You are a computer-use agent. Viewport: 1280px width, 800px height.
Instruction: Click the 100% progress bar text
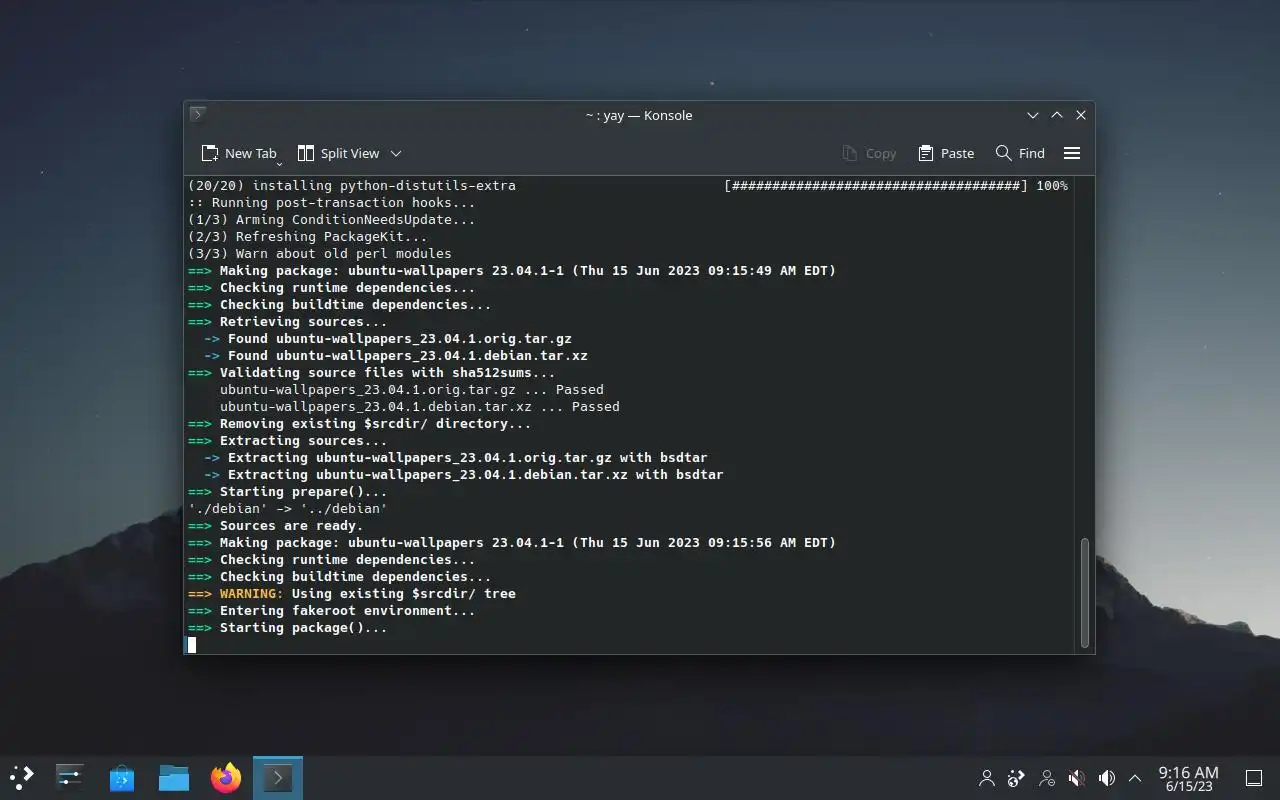point(896,185)
